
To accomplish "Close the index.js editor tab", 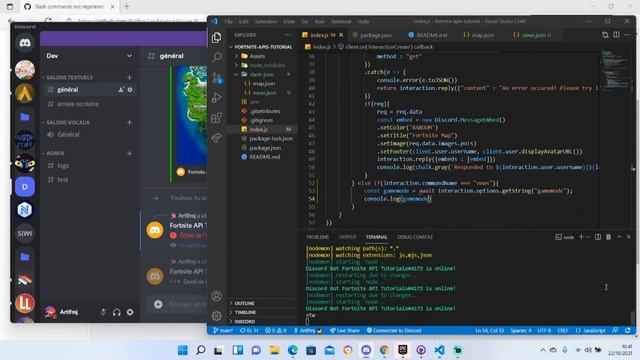I will click(x=341, y=35).
